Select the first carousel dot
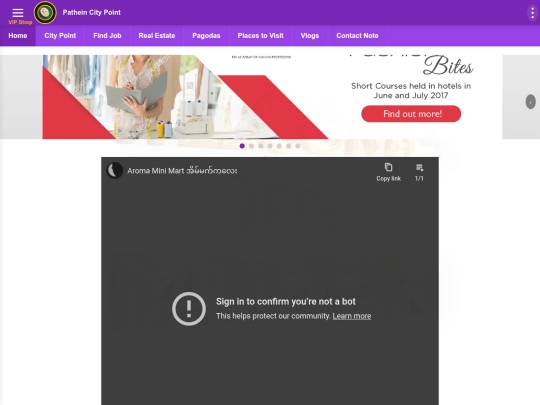Image resolution: width=540 pixels, height=405 pixels. (x=242, y=146)
